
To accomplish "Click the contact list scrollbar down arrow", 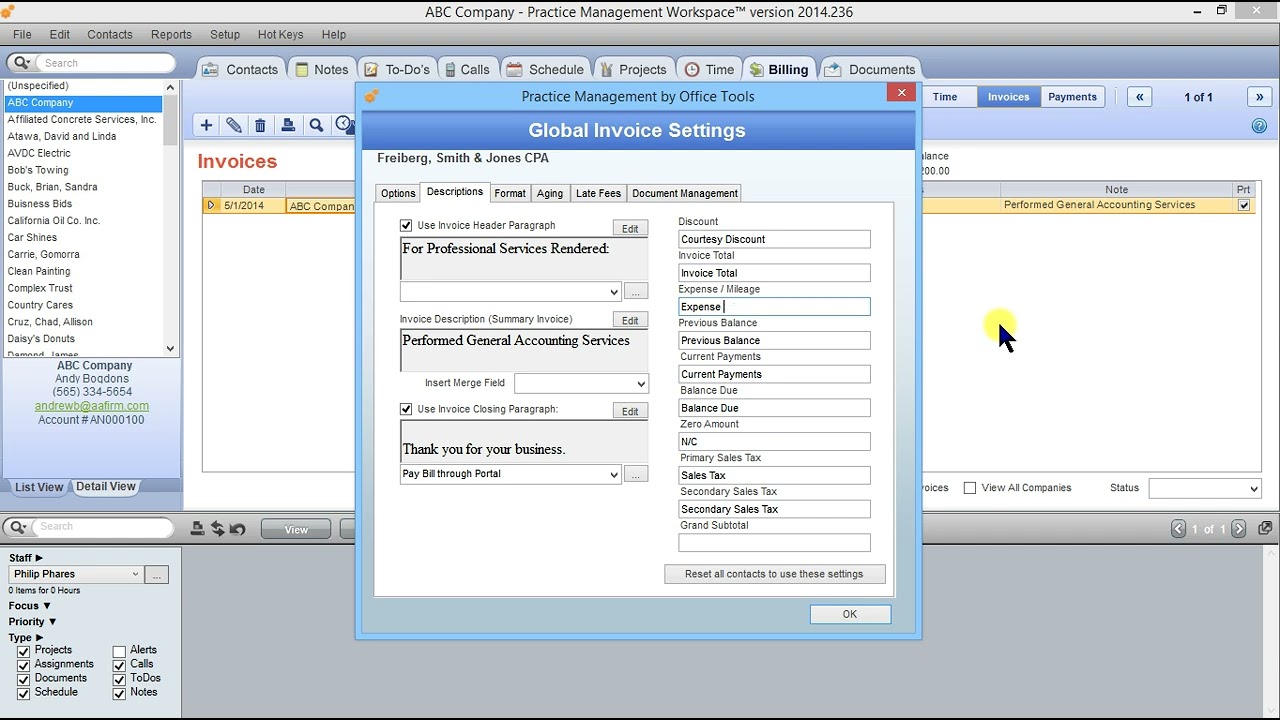I will (x=170, y=349).
